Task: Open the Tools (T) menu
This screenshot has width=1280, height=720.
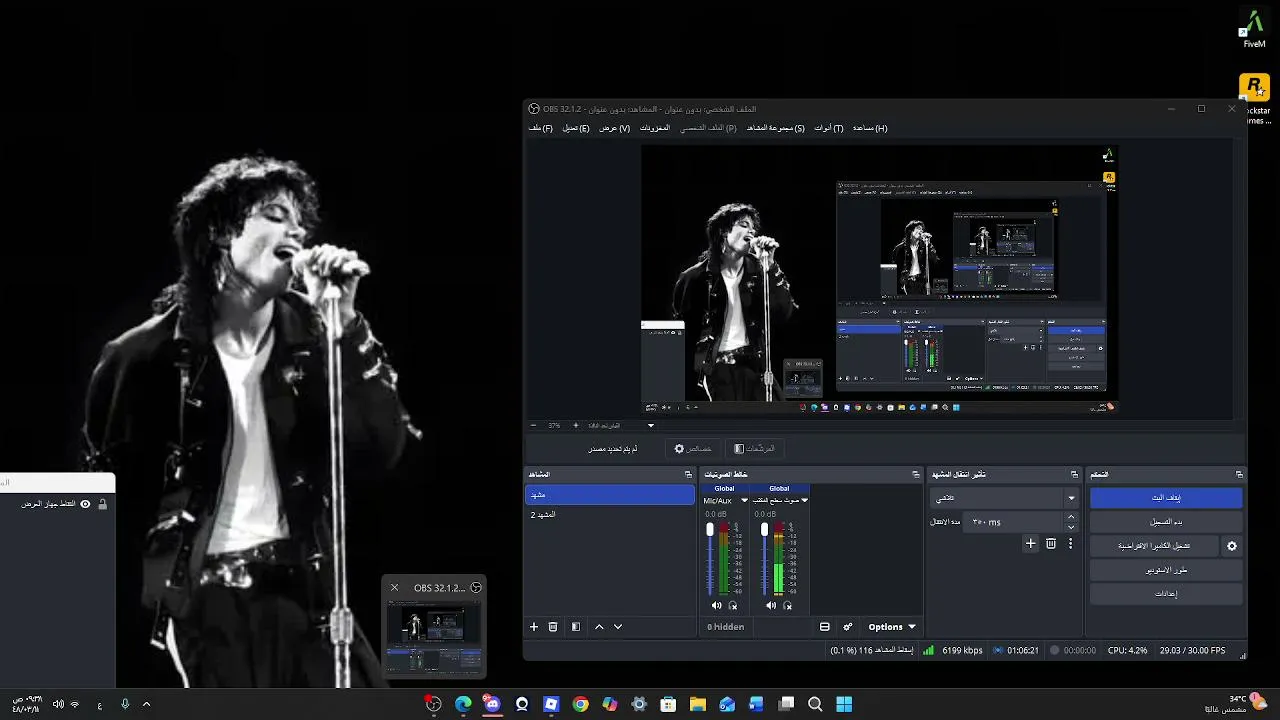Action: 829,128
